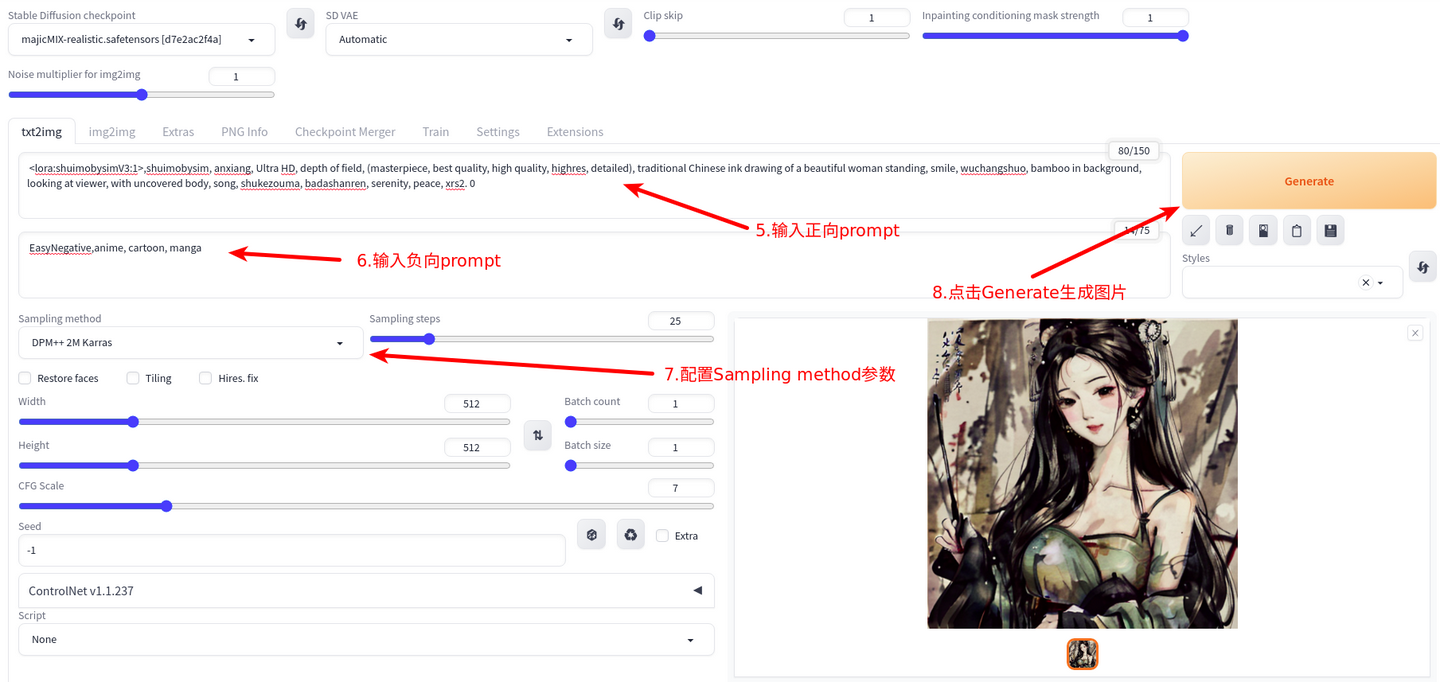Enable the Hires. fix checkbox
The height and width of the screenshot is (682, 1440).
pos(206,378)
